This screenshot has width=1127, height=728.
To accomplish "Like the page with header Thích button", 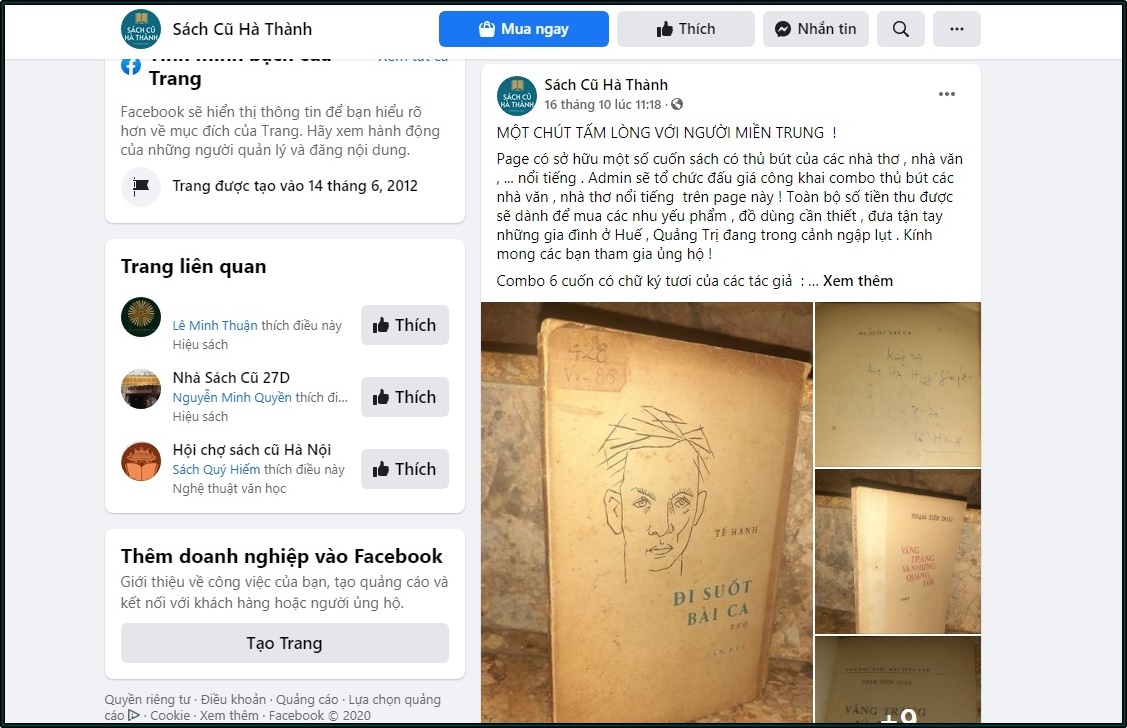I will click(686, 29).
